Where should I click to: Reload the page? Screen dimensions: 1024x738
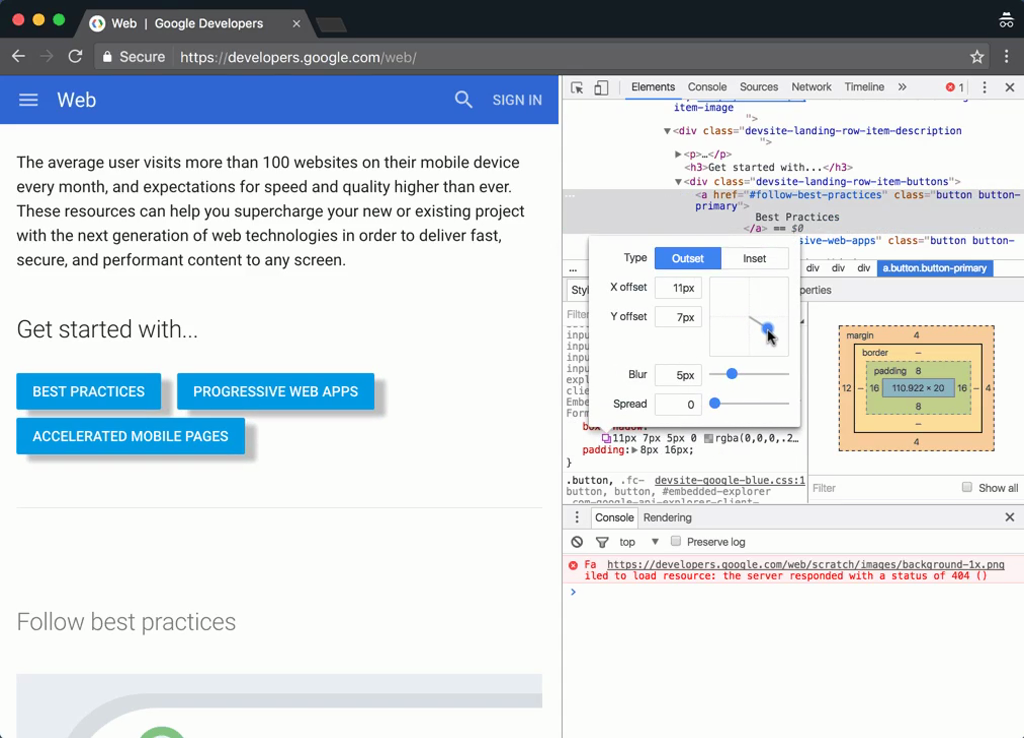(75, 57)
